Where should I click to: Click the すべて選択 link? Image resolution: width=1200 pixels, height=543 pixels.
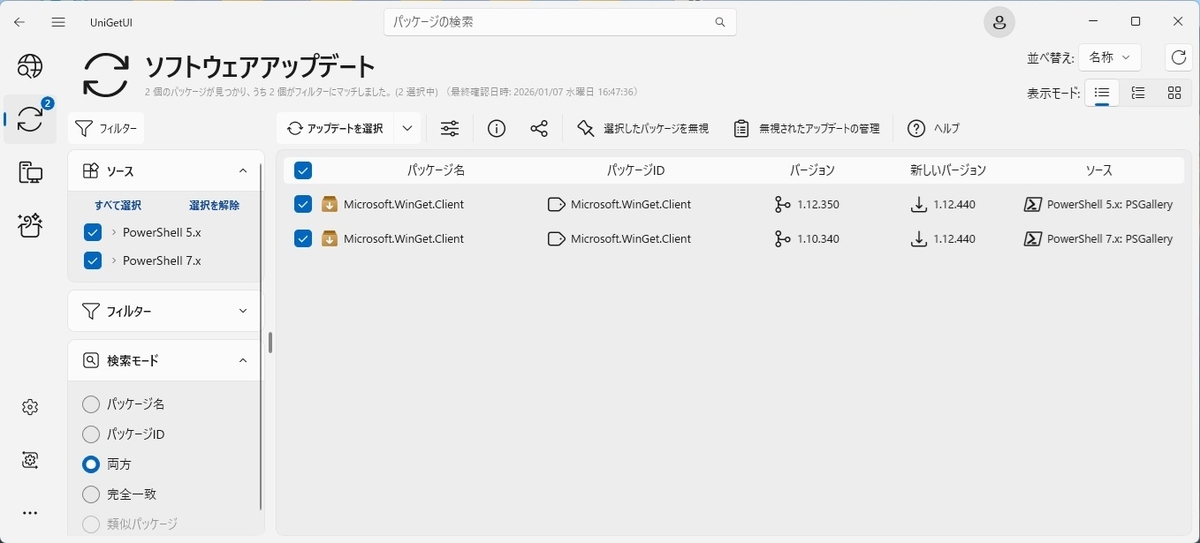[118, 205]
